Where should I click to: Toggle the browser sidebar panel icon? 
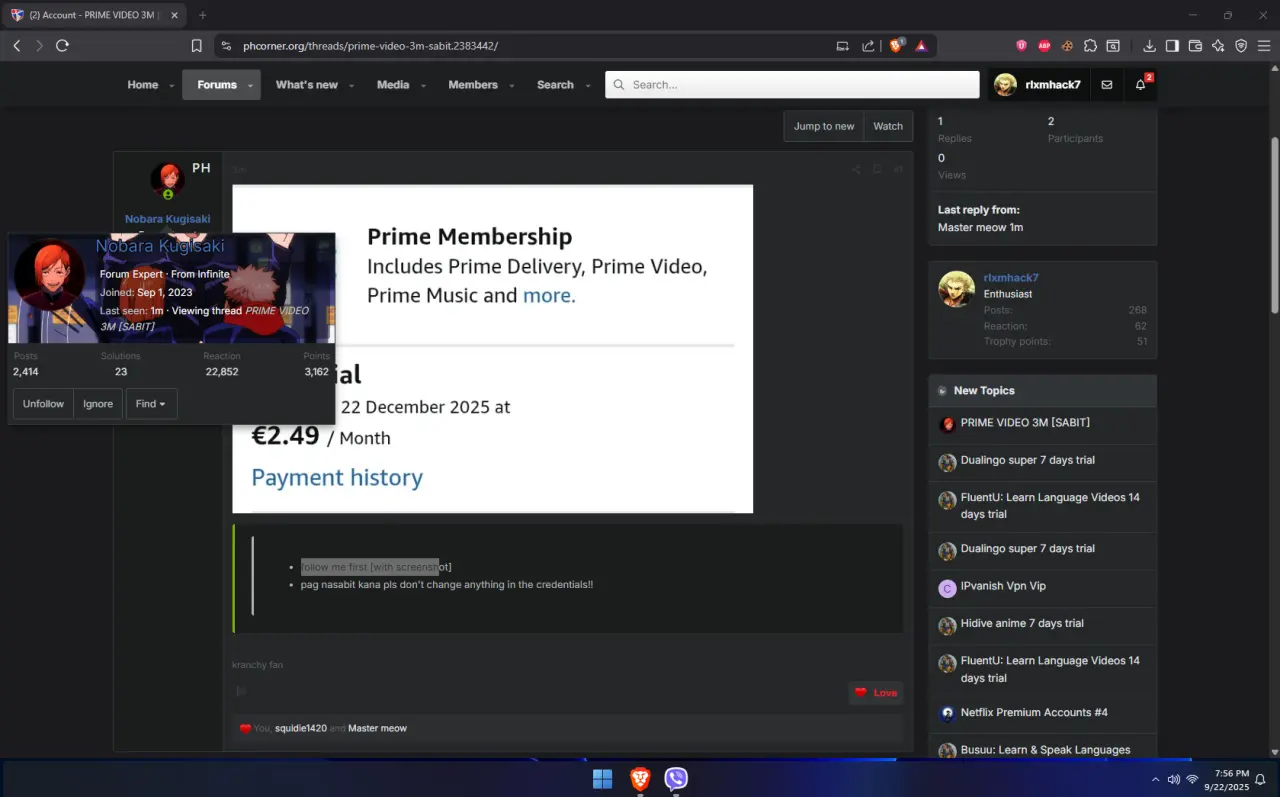pyautogui.click(x=1172, y=46)
